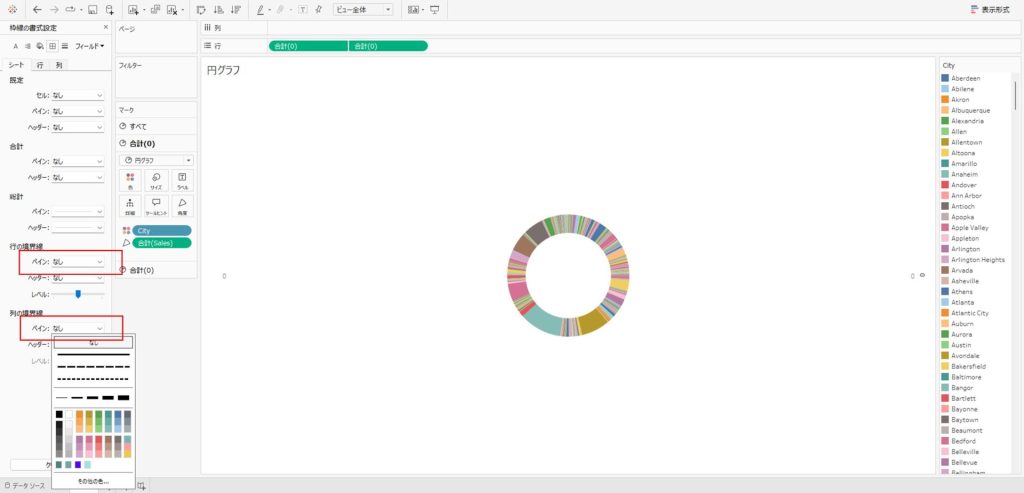
Task: Choose the なし option in line style popup
Action: [93, 343]
